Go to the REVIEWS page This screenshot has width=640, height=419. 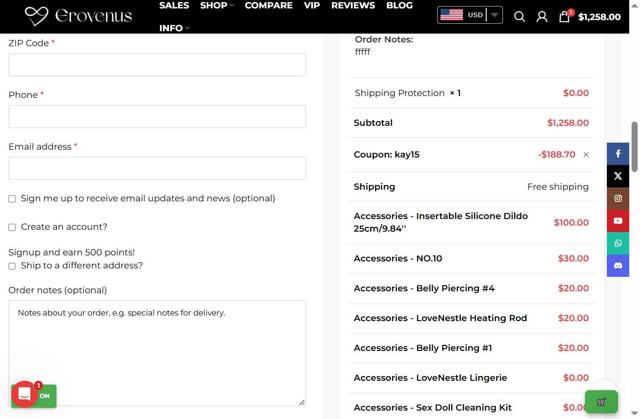pyautogui.click(x=353, y=6)
